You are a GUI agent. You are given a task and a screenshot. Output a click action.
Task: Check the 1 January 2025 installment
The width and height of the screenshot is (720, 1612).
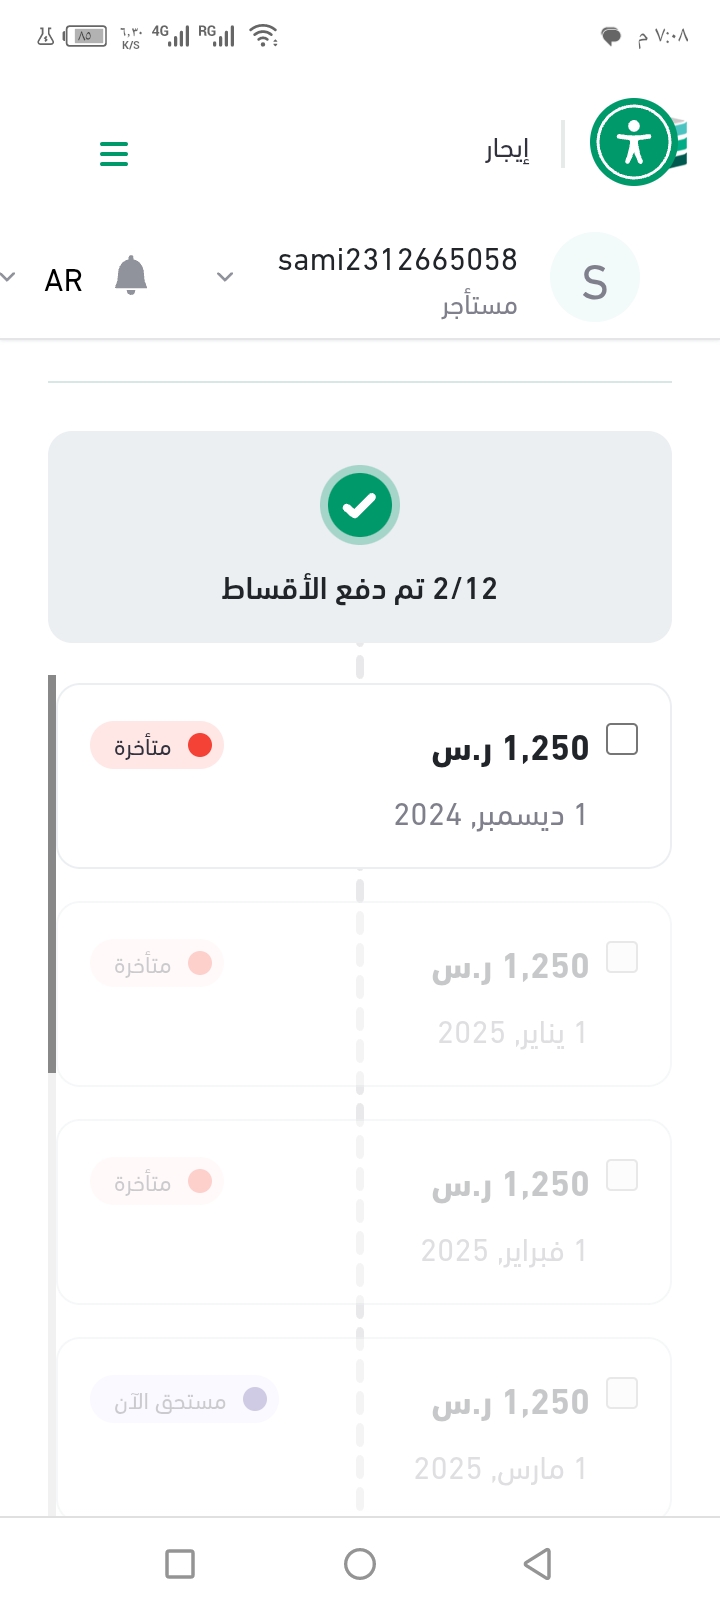622,958
